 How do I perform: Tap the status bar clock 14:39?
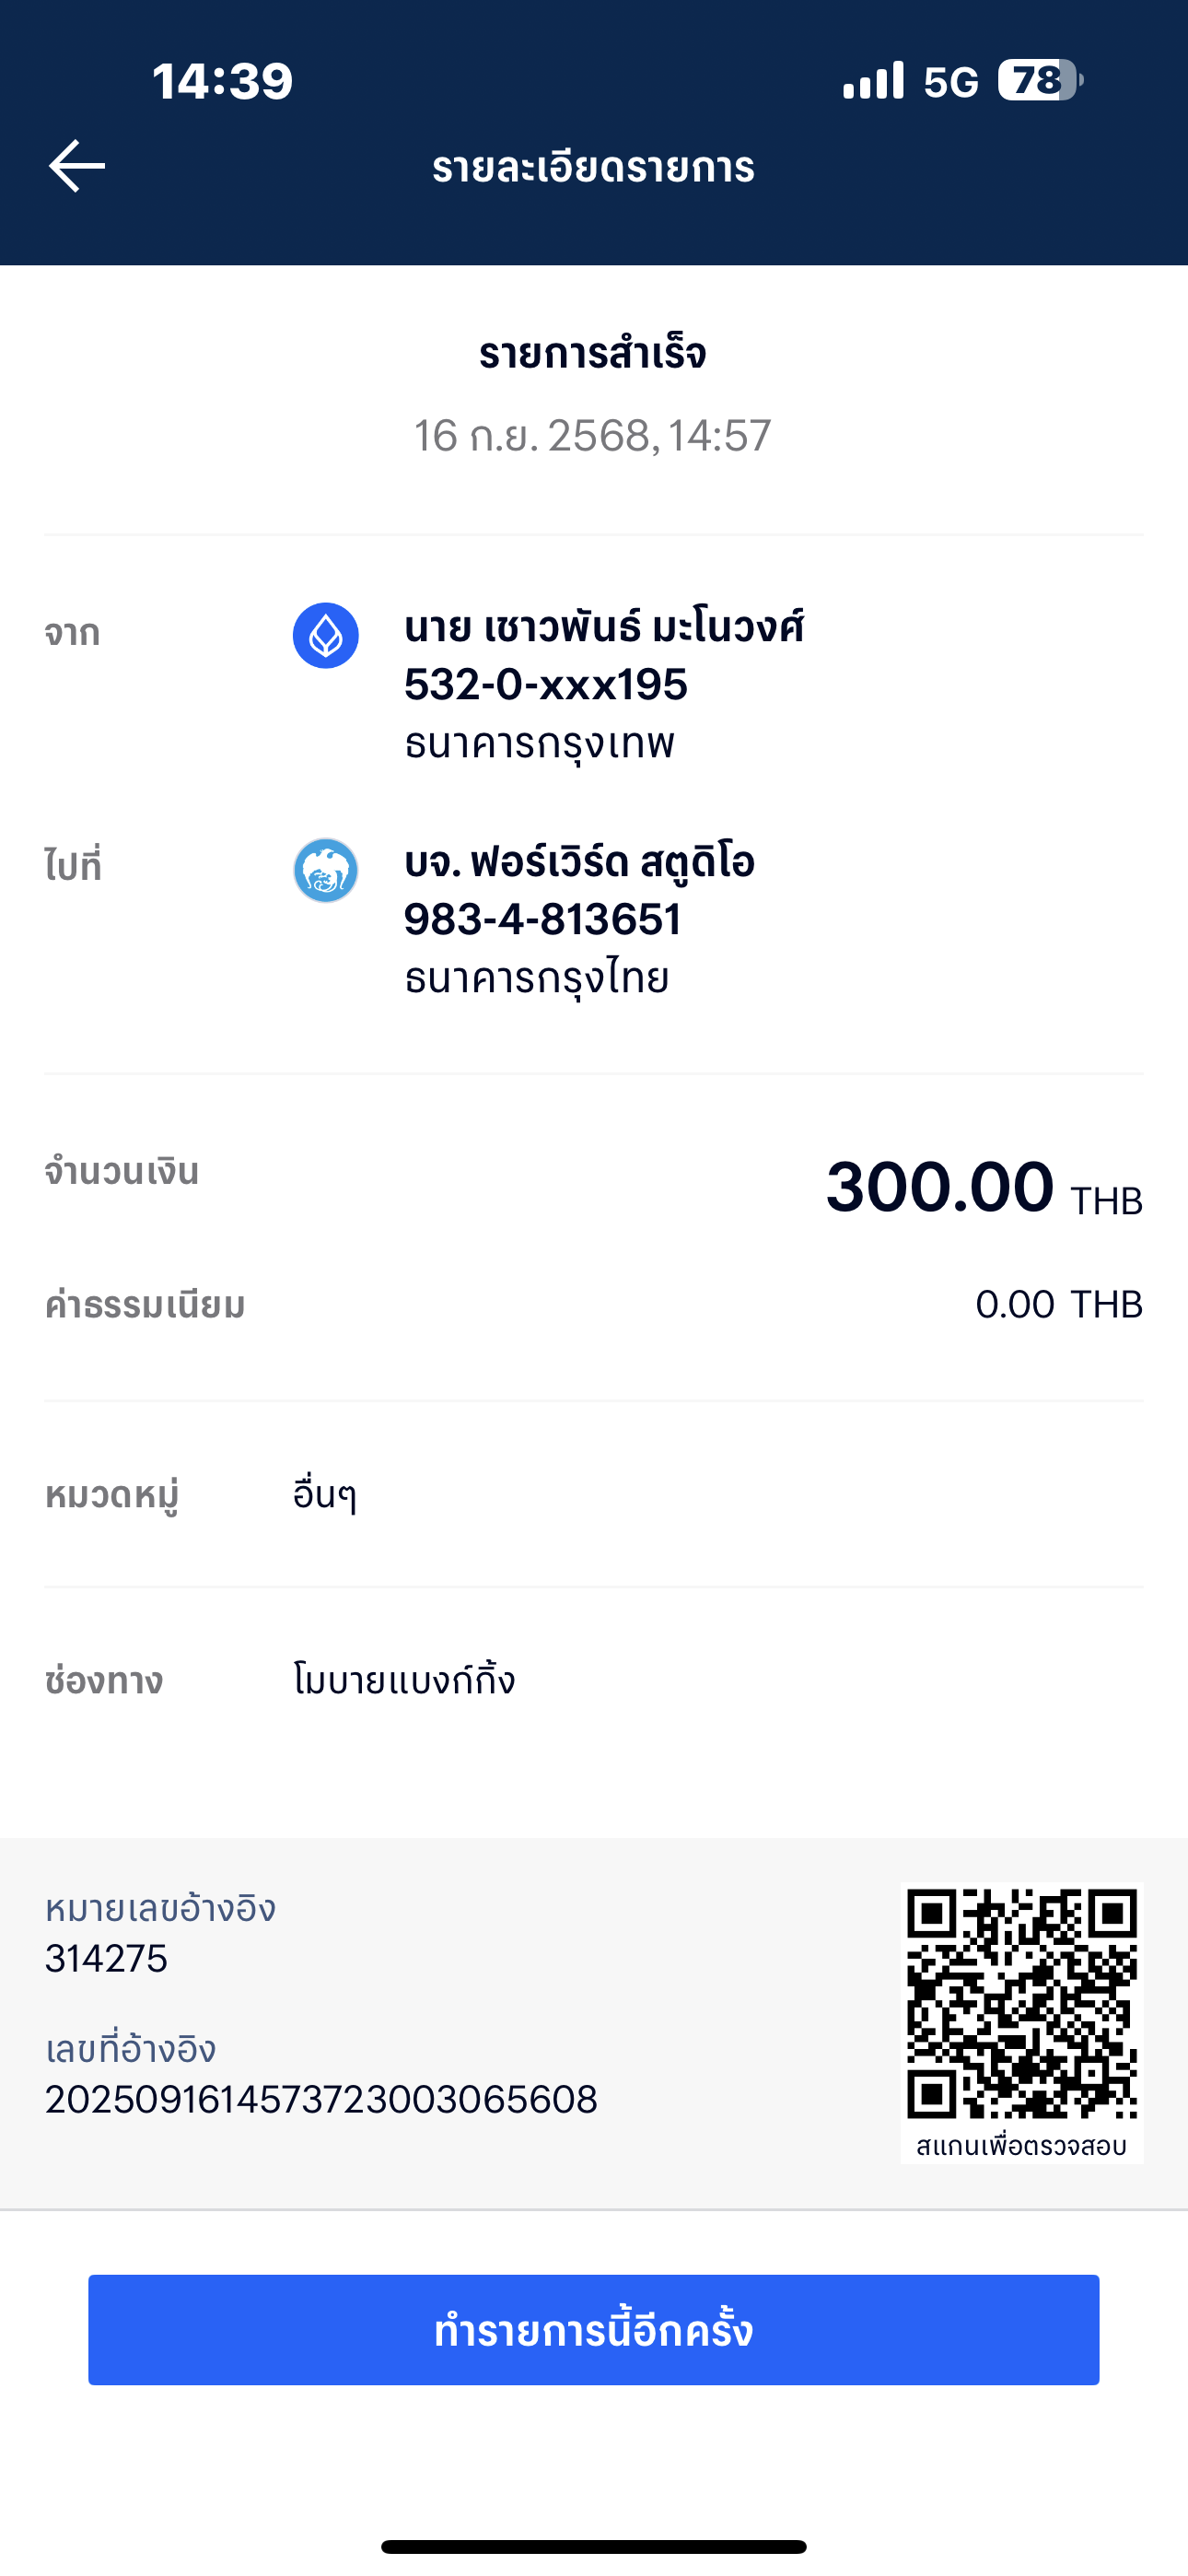click(x=222, y=81)
